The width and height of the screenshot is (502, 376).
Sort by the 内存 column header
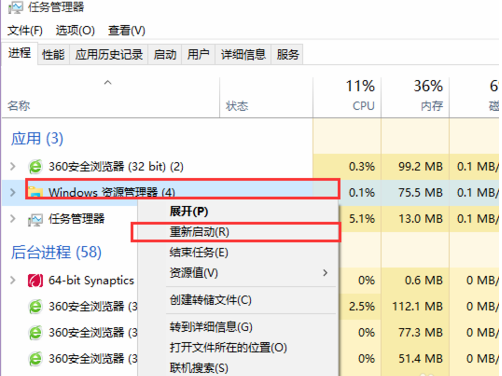coord(415,97)
